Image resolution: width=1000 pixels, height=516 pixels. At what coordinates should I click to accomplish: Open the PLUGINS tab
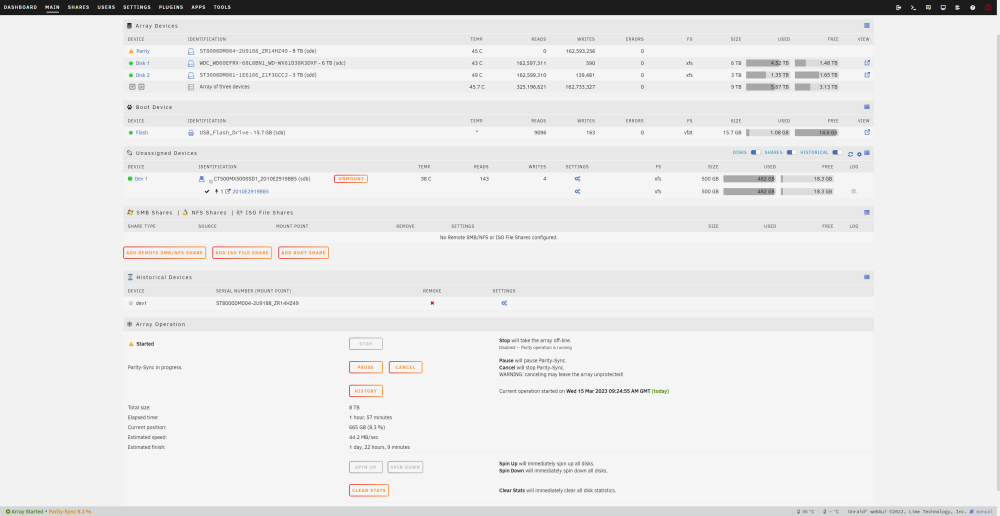coord(171,8)
